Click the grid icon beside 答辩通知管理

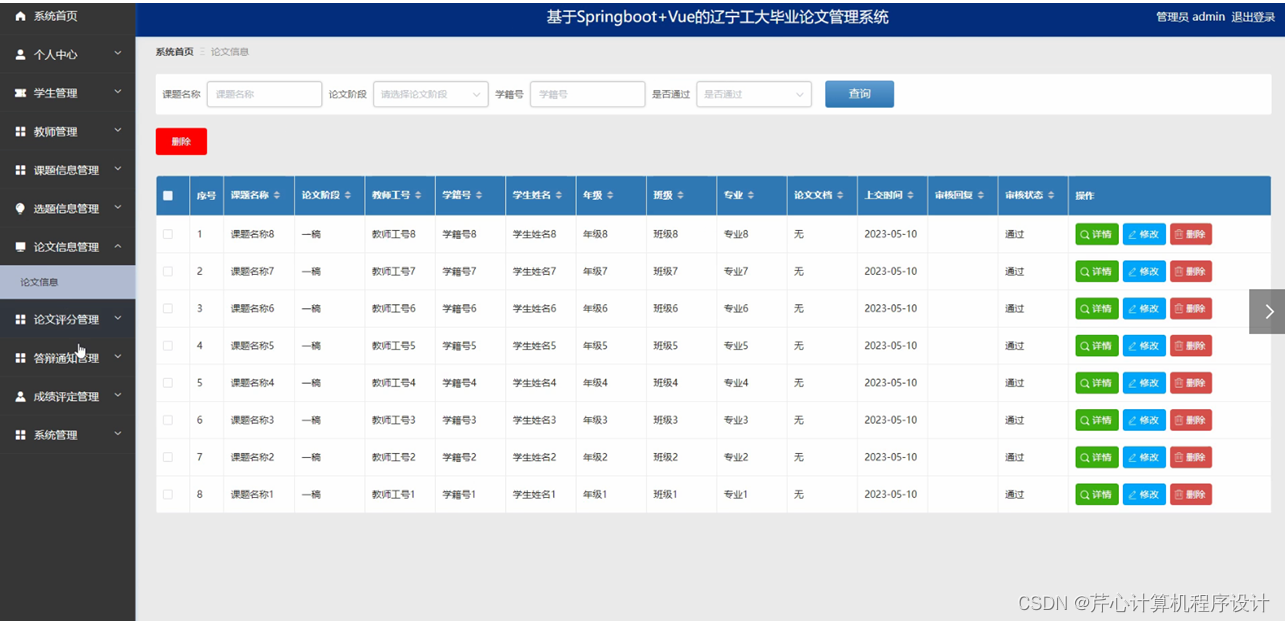(20, 358)
